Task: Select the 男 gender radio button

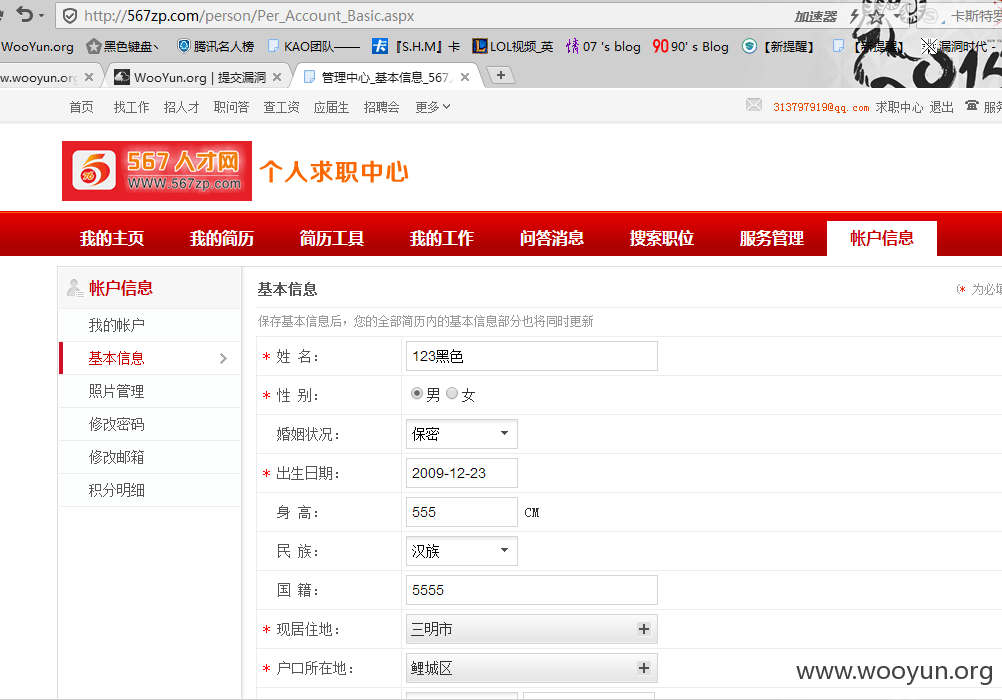Action: coord(417,393)
